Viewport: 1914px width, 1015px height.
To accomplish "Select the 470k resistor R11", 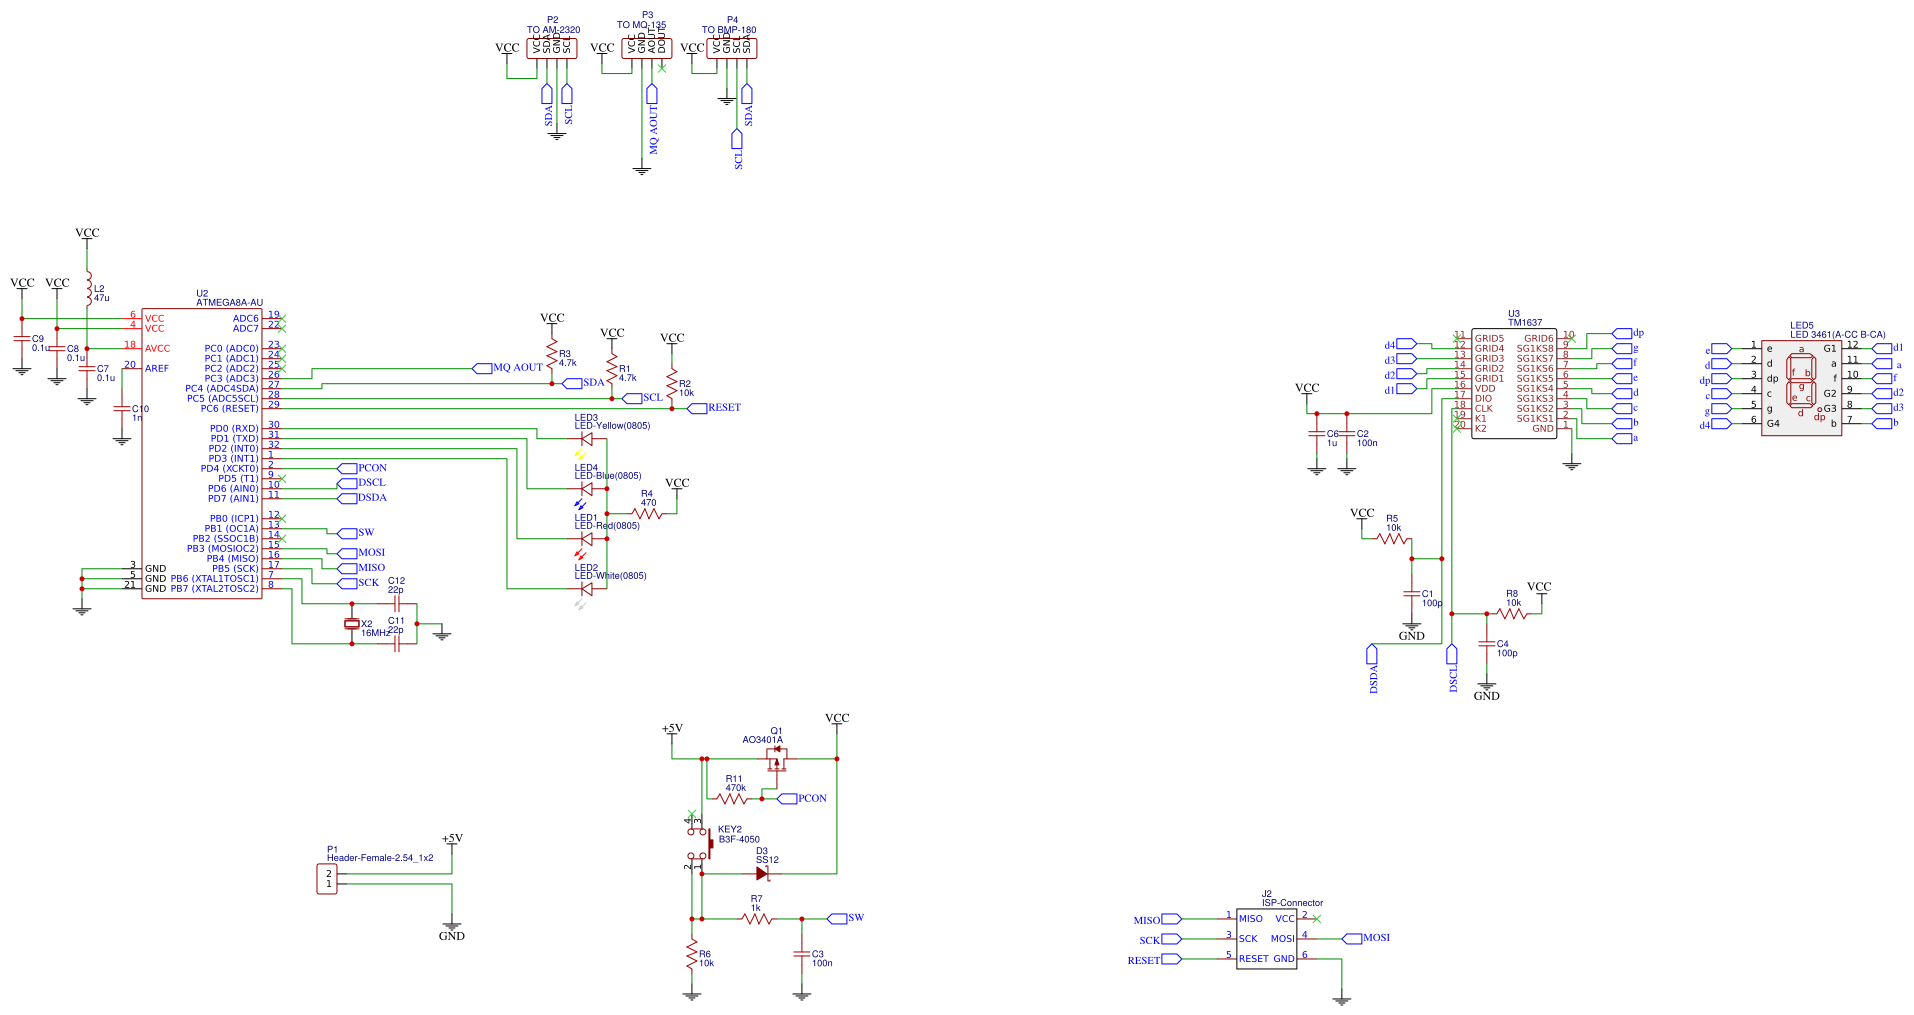I will tap(733, 799).
